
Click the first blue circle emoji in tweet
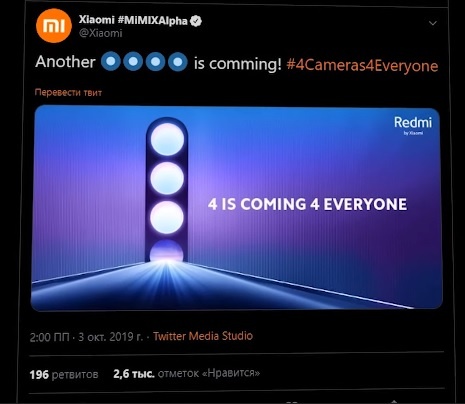coord(111,62)
